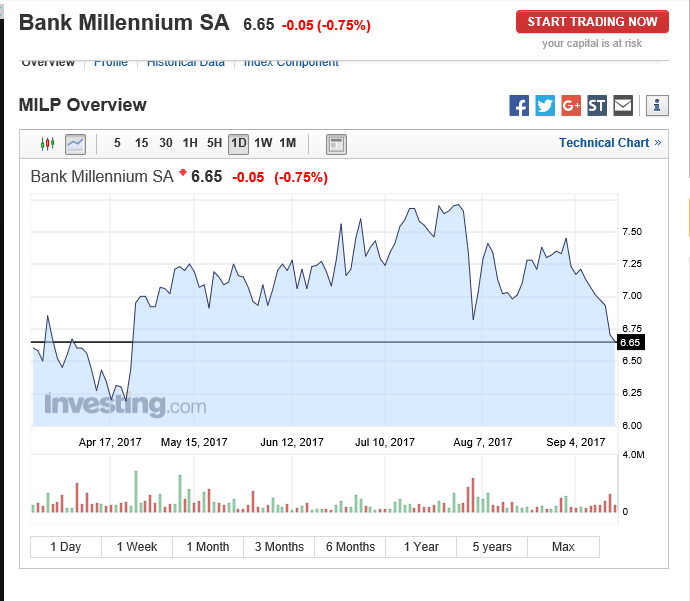Show the 1 Week range
The width and height of the screenshot is (690, 601).
click(137, 547)
